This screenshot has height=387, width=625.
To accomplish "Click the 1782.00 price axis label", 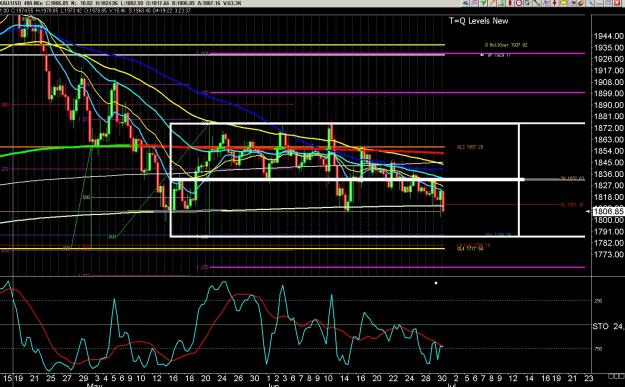I will pos(609,243).
